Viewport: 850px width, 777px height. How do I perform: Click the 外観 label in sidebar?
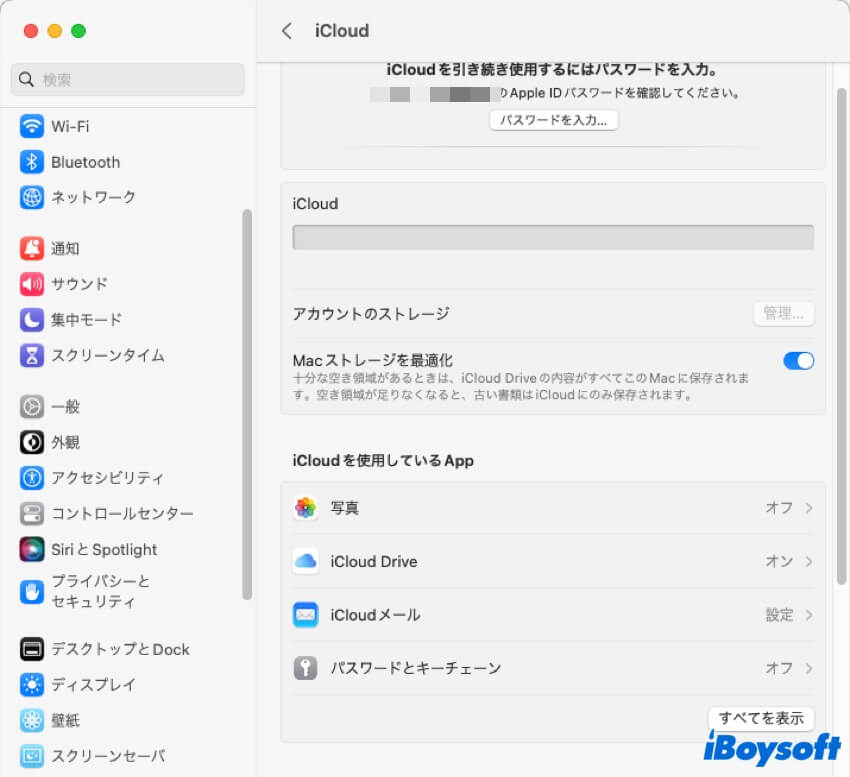pyautogui.click(x=66, y=442)
